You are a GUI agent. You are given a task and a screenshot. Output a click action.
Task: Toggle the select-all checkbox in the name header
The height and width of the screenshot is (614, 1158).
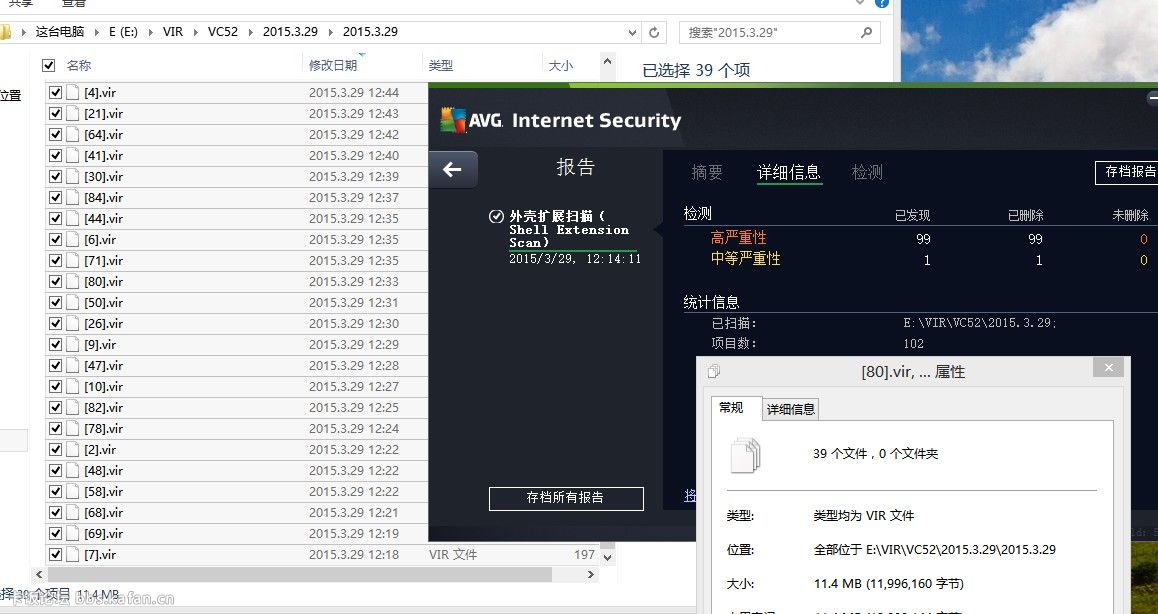pos(49,65)
